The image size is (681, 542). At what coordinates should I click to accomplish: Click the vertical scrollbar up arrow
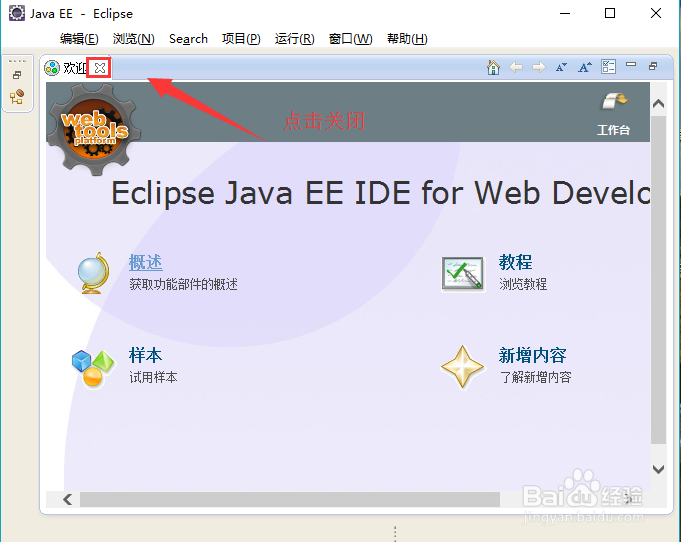[x=658, y=103]
